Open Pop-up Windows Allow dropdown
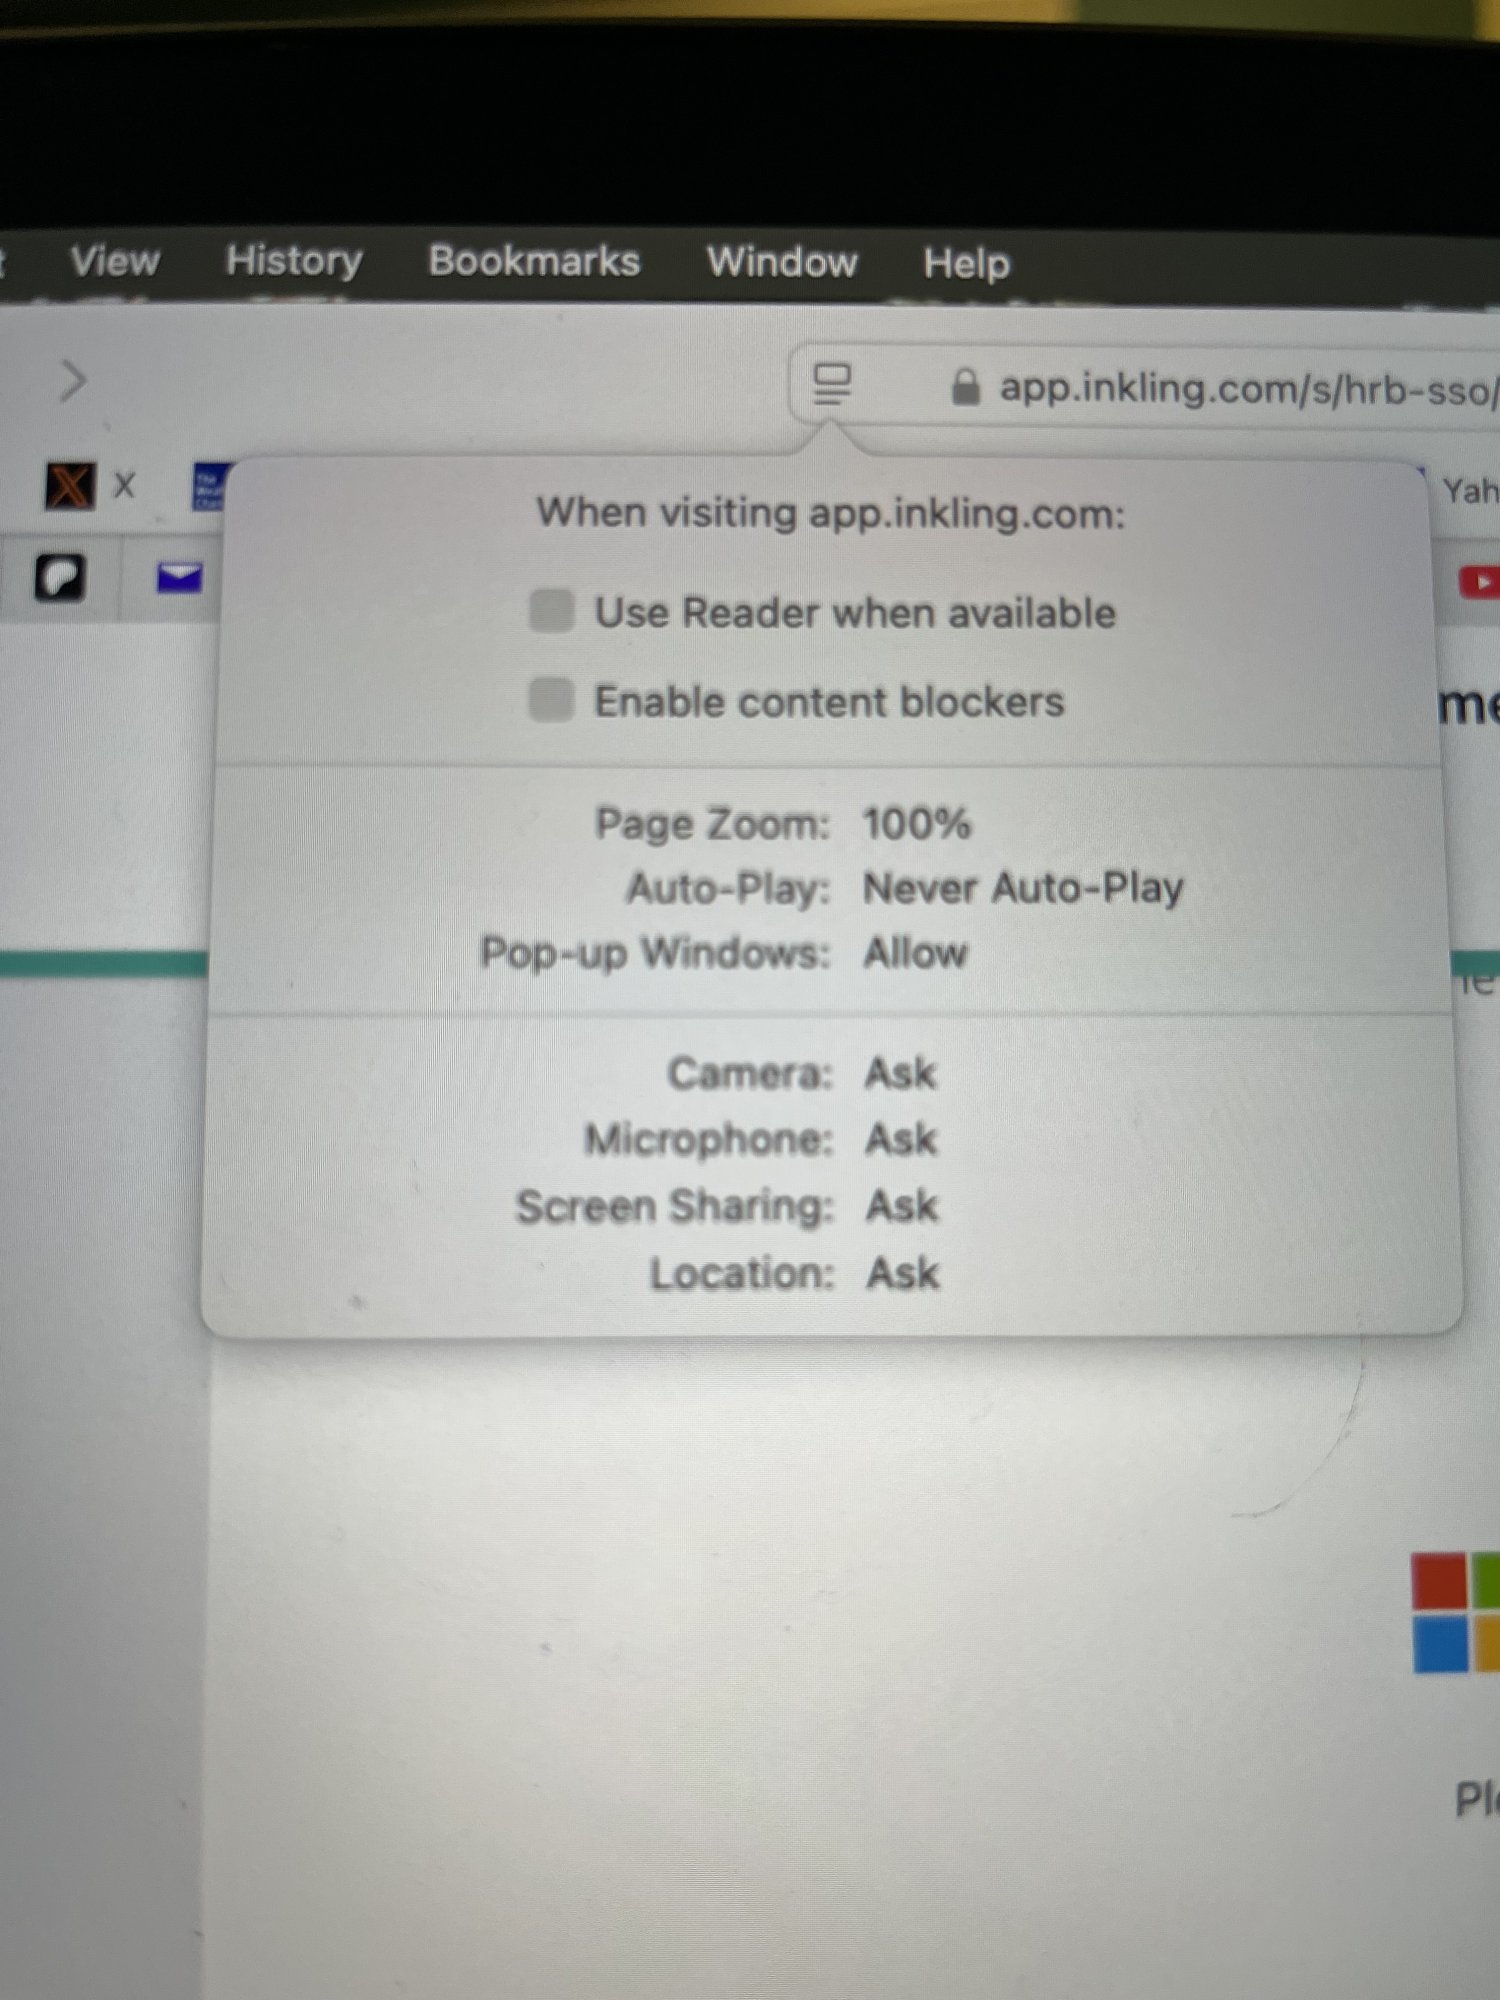Screen dimensions: 1500x2000 (x=915, y=952)
